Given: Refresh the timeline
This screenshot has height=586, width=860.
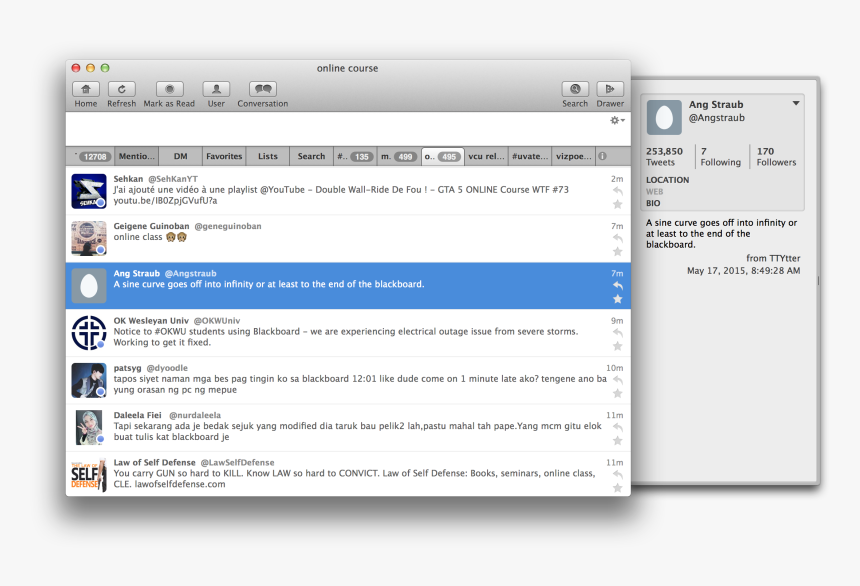Looking at the screenshot, I should coord(121,90).
